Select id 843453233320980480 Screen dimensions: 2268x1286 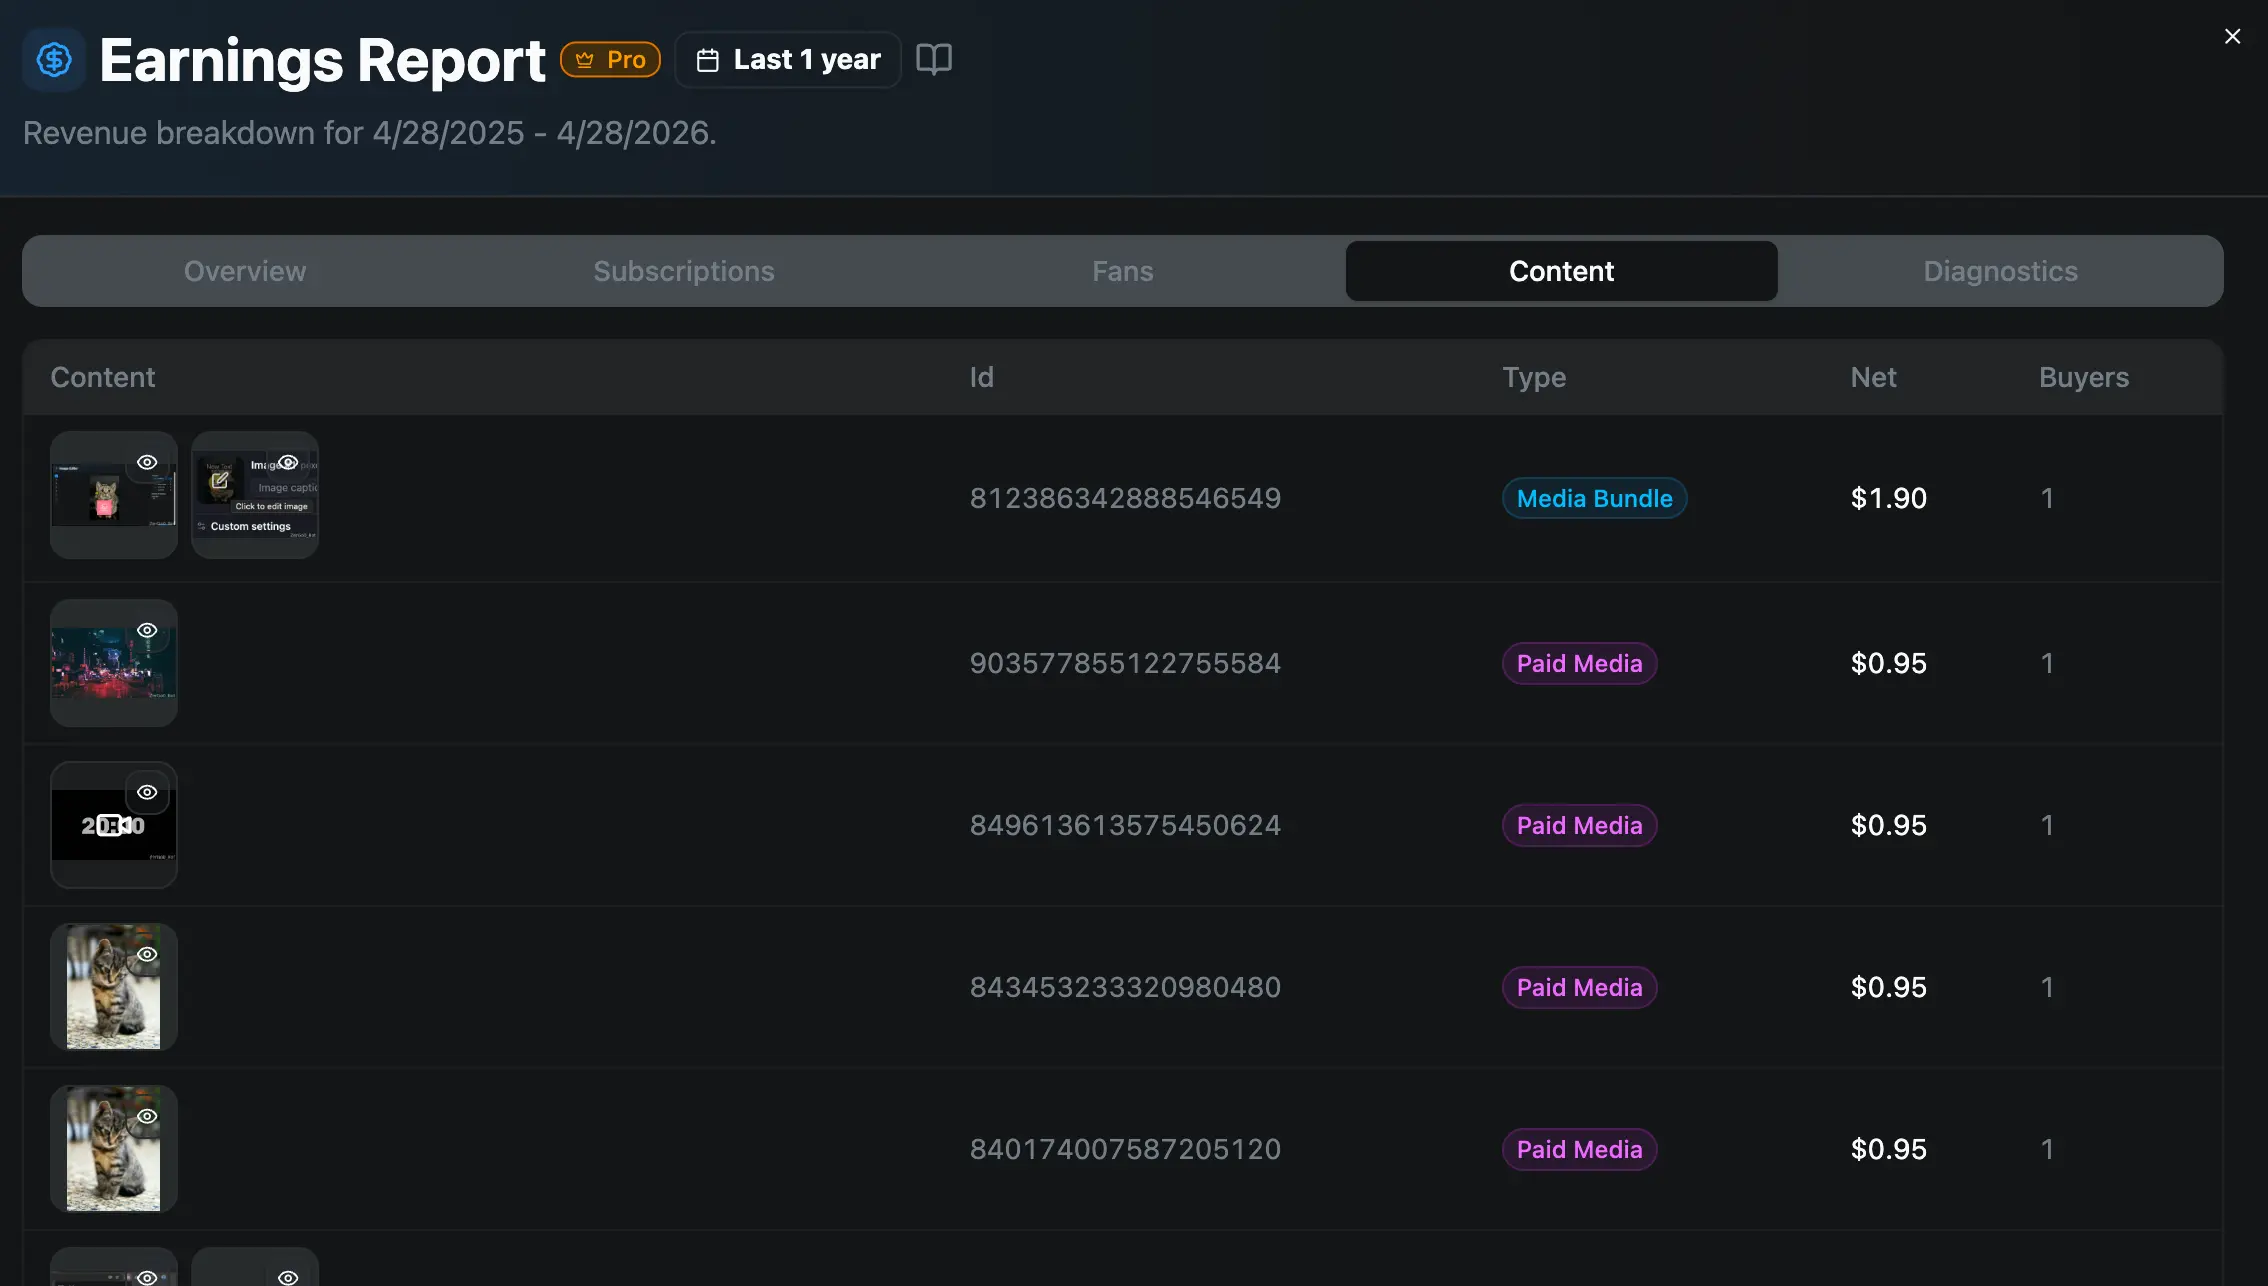coord(1125,987)
